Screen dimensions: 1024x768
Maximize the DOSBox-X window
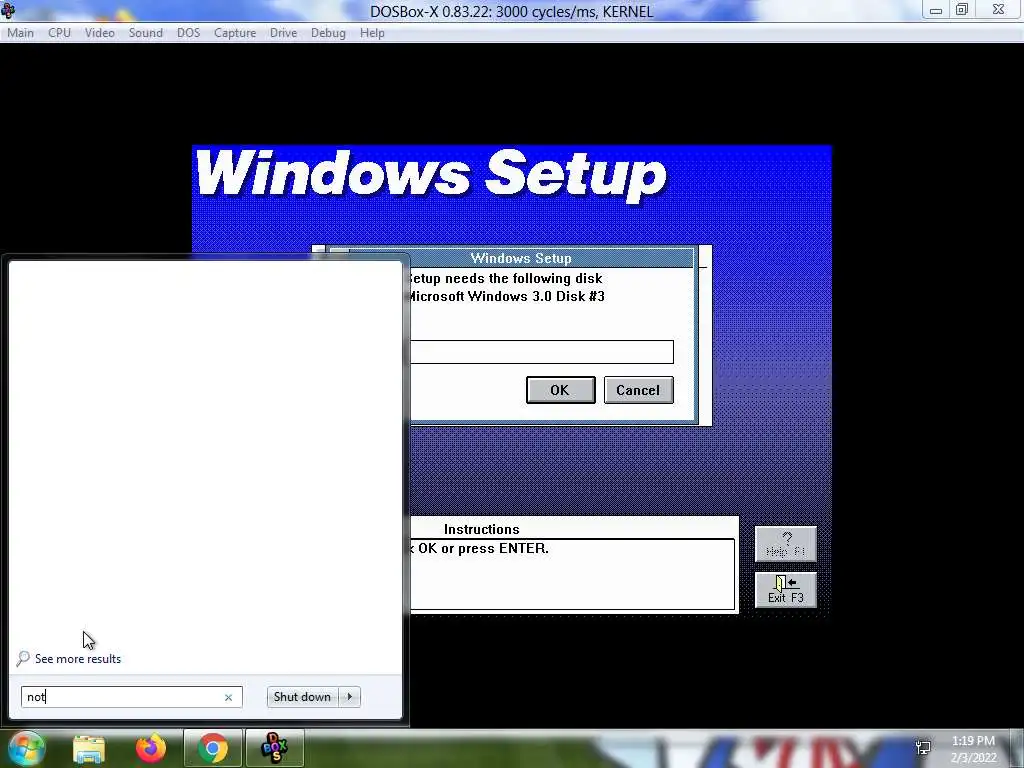coord(962,10)
